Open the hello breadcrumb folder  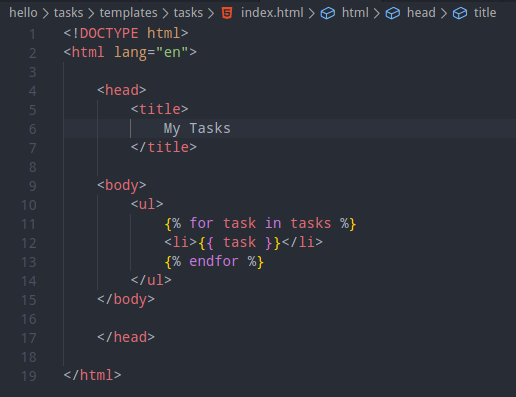[x=23, y=13]
